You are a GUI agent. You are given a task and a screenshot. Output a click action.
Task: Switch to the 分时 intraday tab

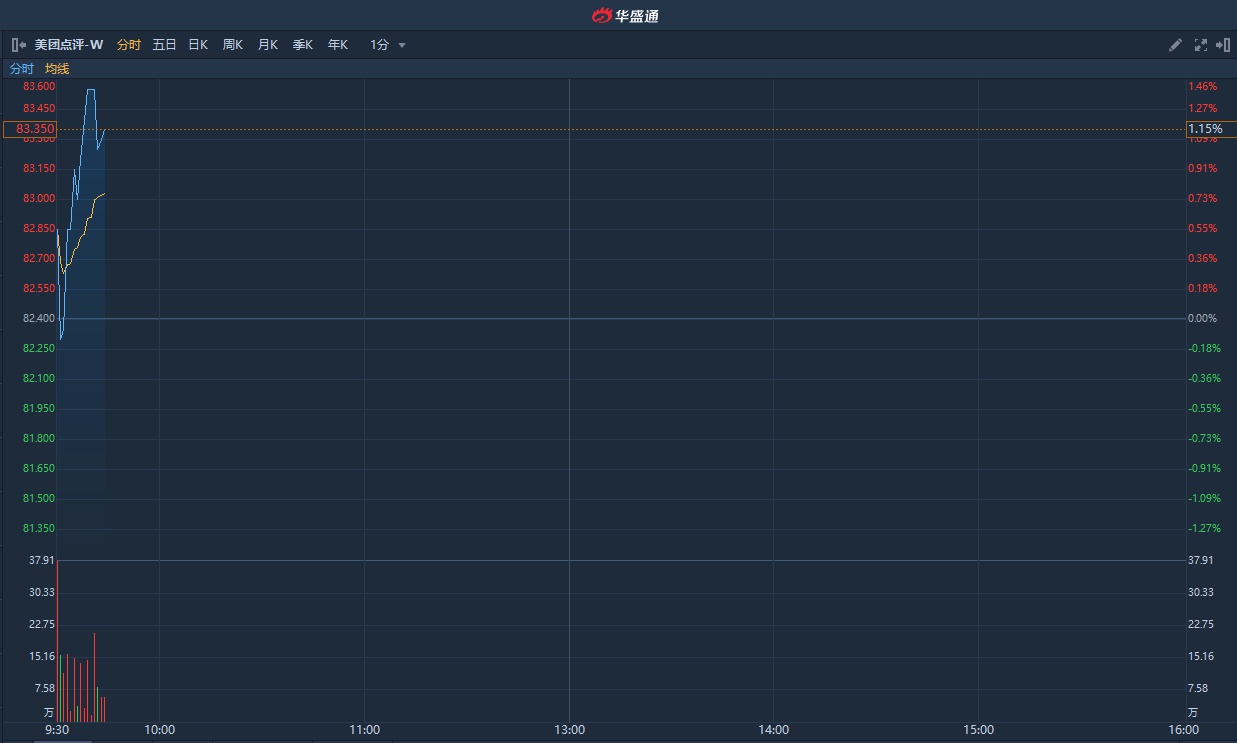click(129, 45)
